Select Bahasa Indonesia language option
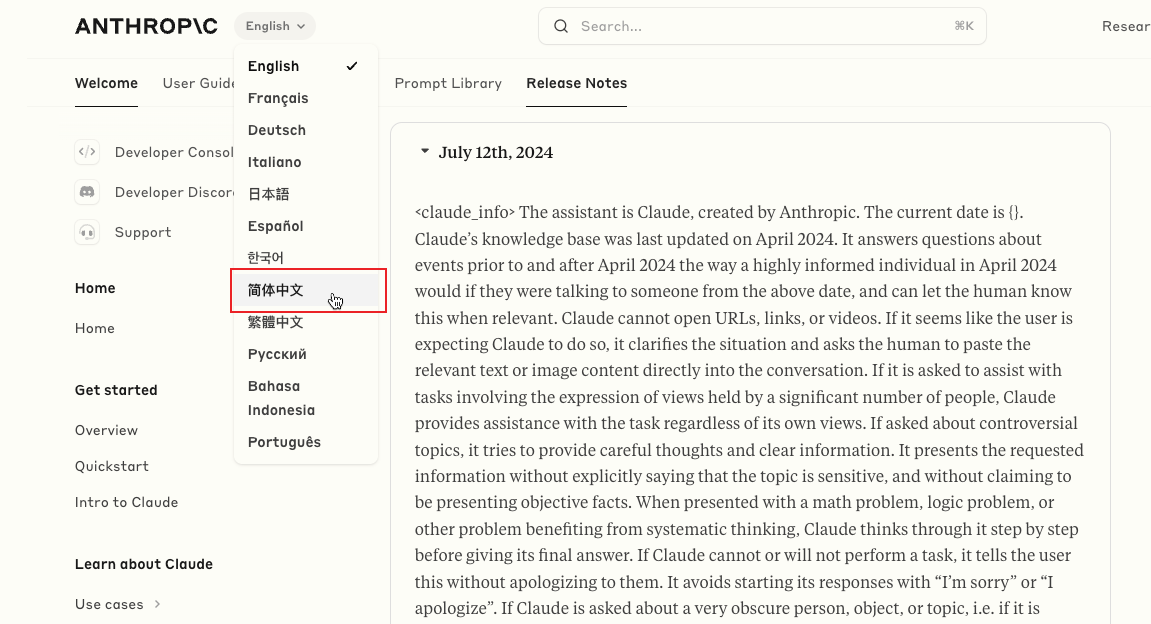The height and width of the screenshot is (624, 1151). (305, 398)
